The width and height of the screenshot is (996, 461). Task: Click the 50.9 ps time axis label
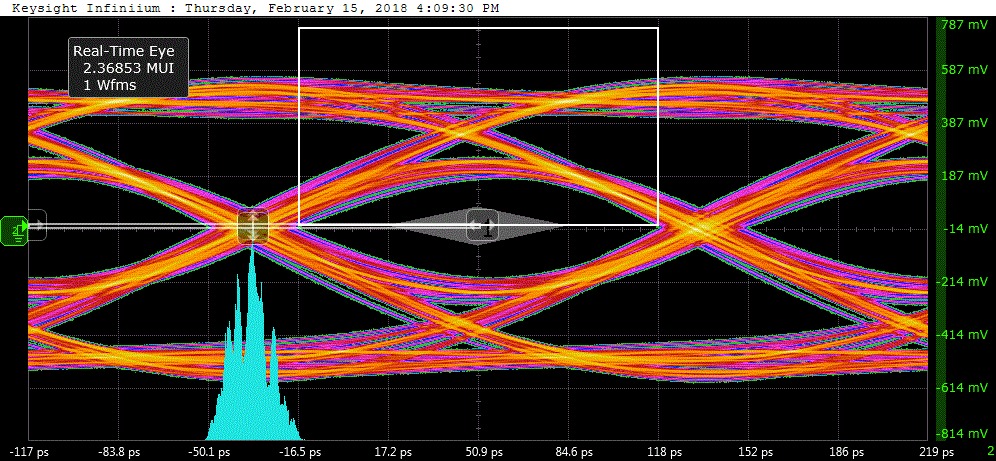(482, 452)
